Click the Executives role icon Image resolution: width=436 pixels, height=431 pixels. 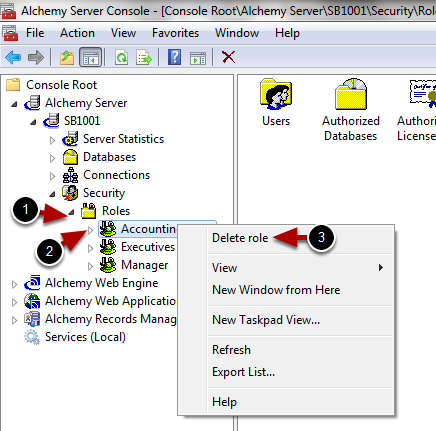[108, 247]
